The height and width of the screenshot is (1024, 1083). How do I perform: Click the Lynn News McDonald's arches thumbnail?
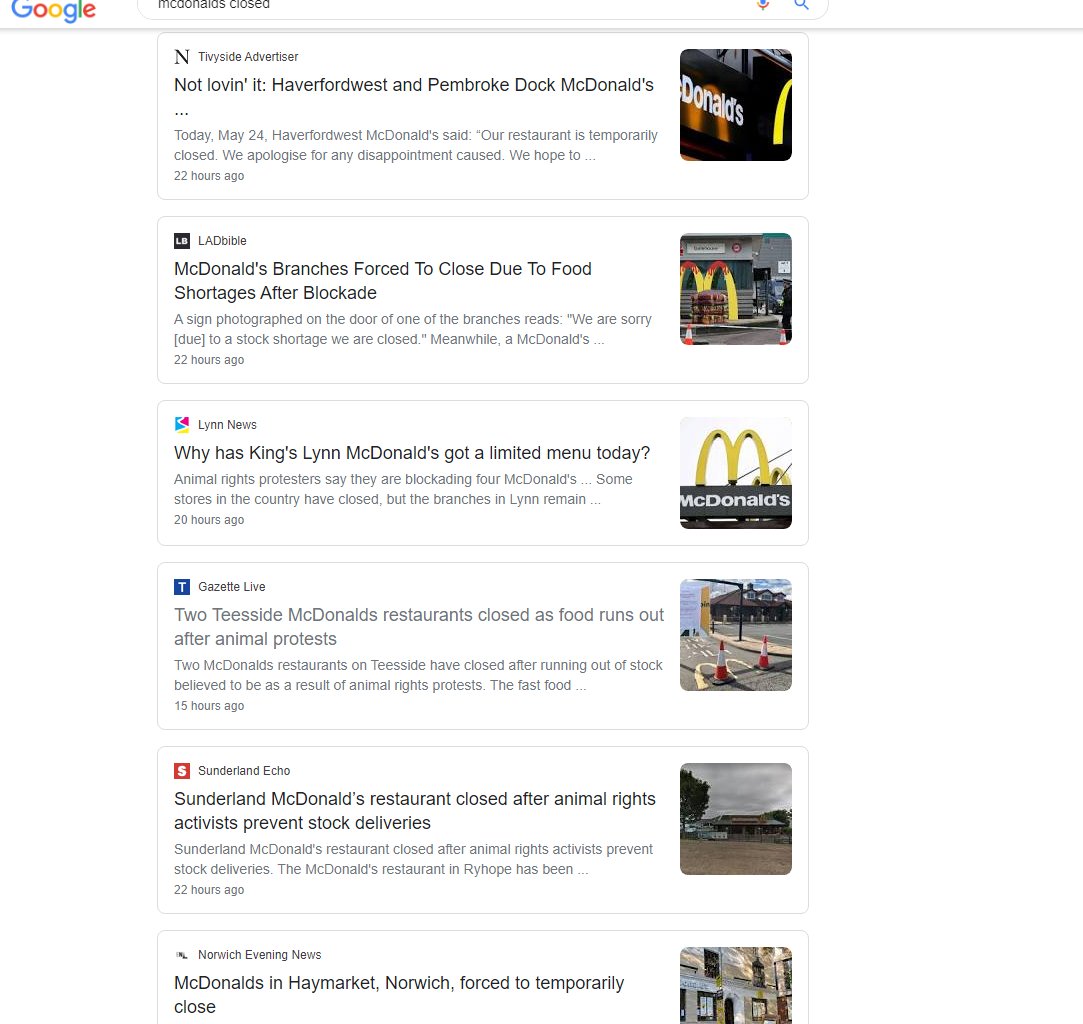tap(735, 472)
